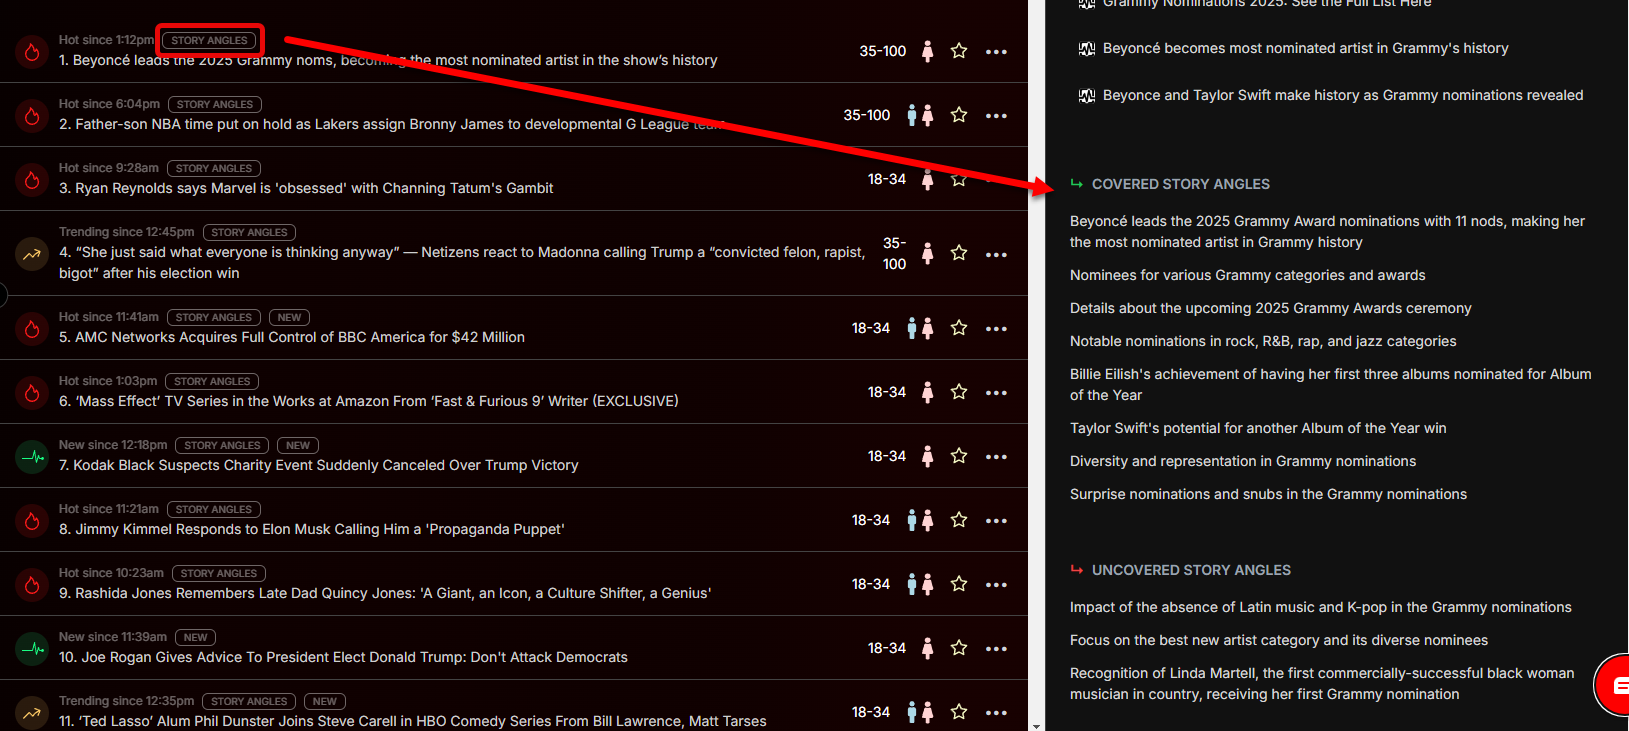Screen dimensions: 1629x731
Task: Open Story Angles for the Bronny James story
Action: click(214, 104)
